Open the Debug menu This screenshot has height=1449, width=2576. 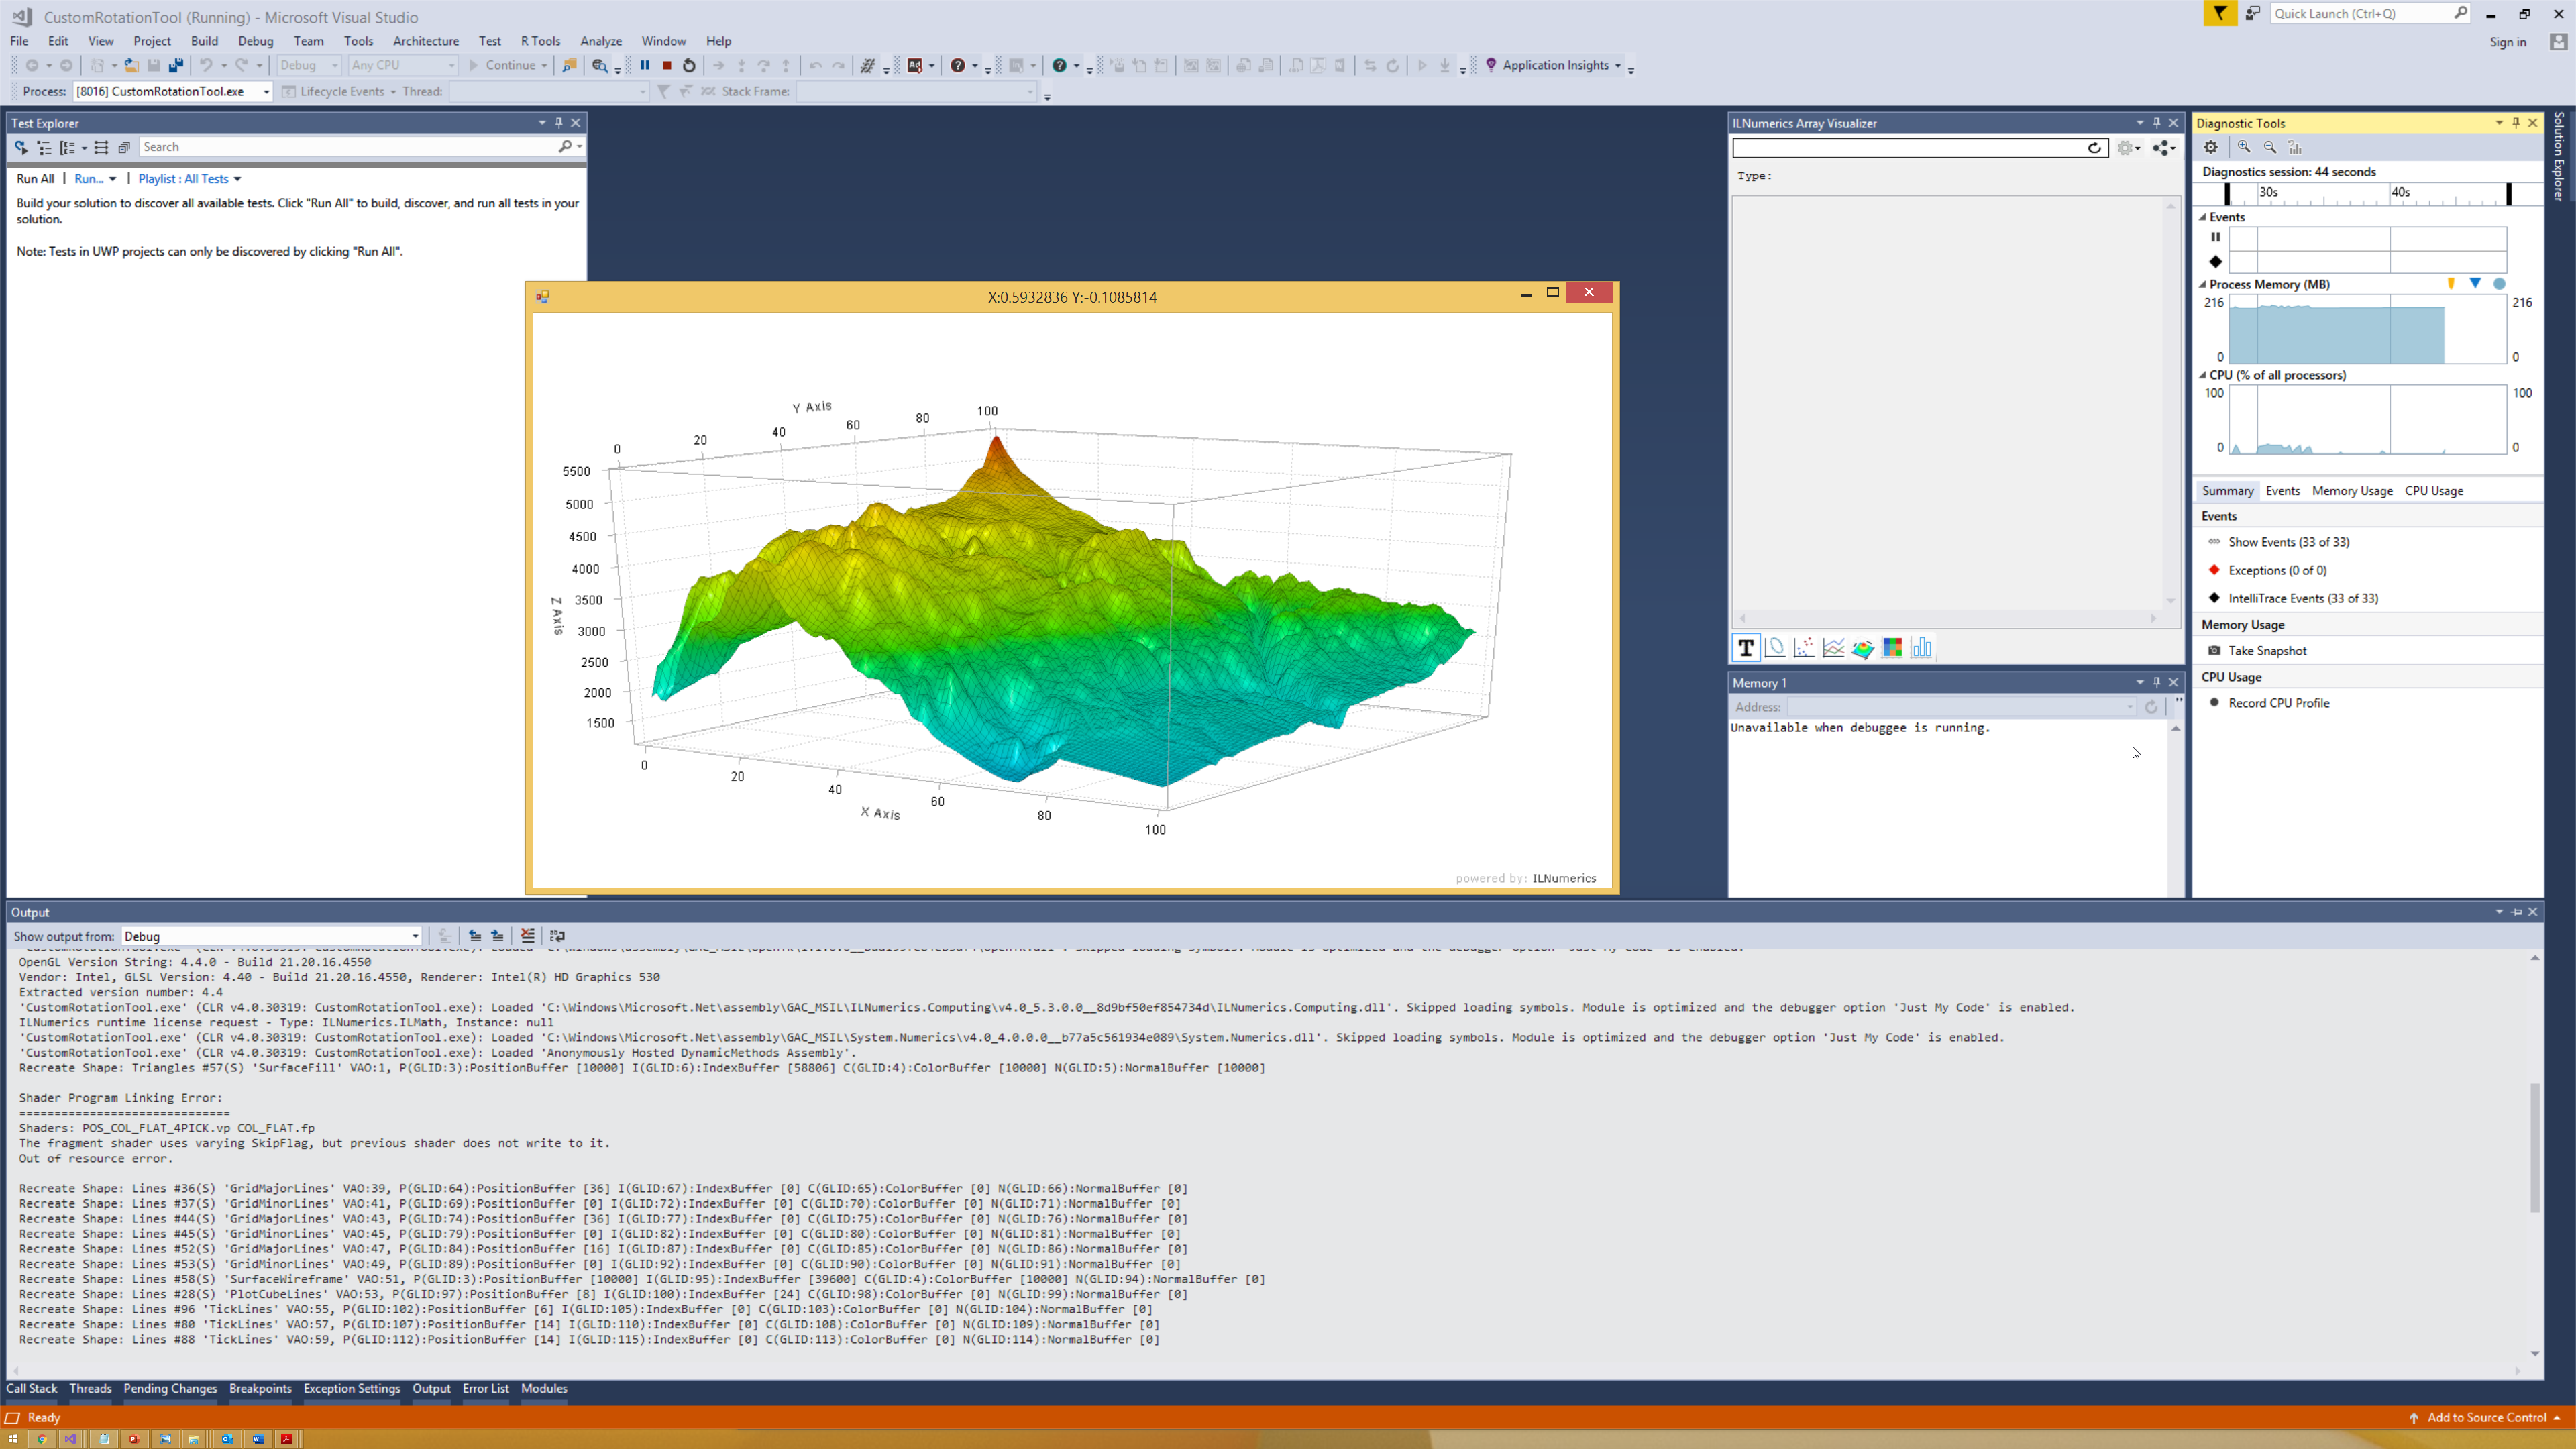(x=255, y=41)
